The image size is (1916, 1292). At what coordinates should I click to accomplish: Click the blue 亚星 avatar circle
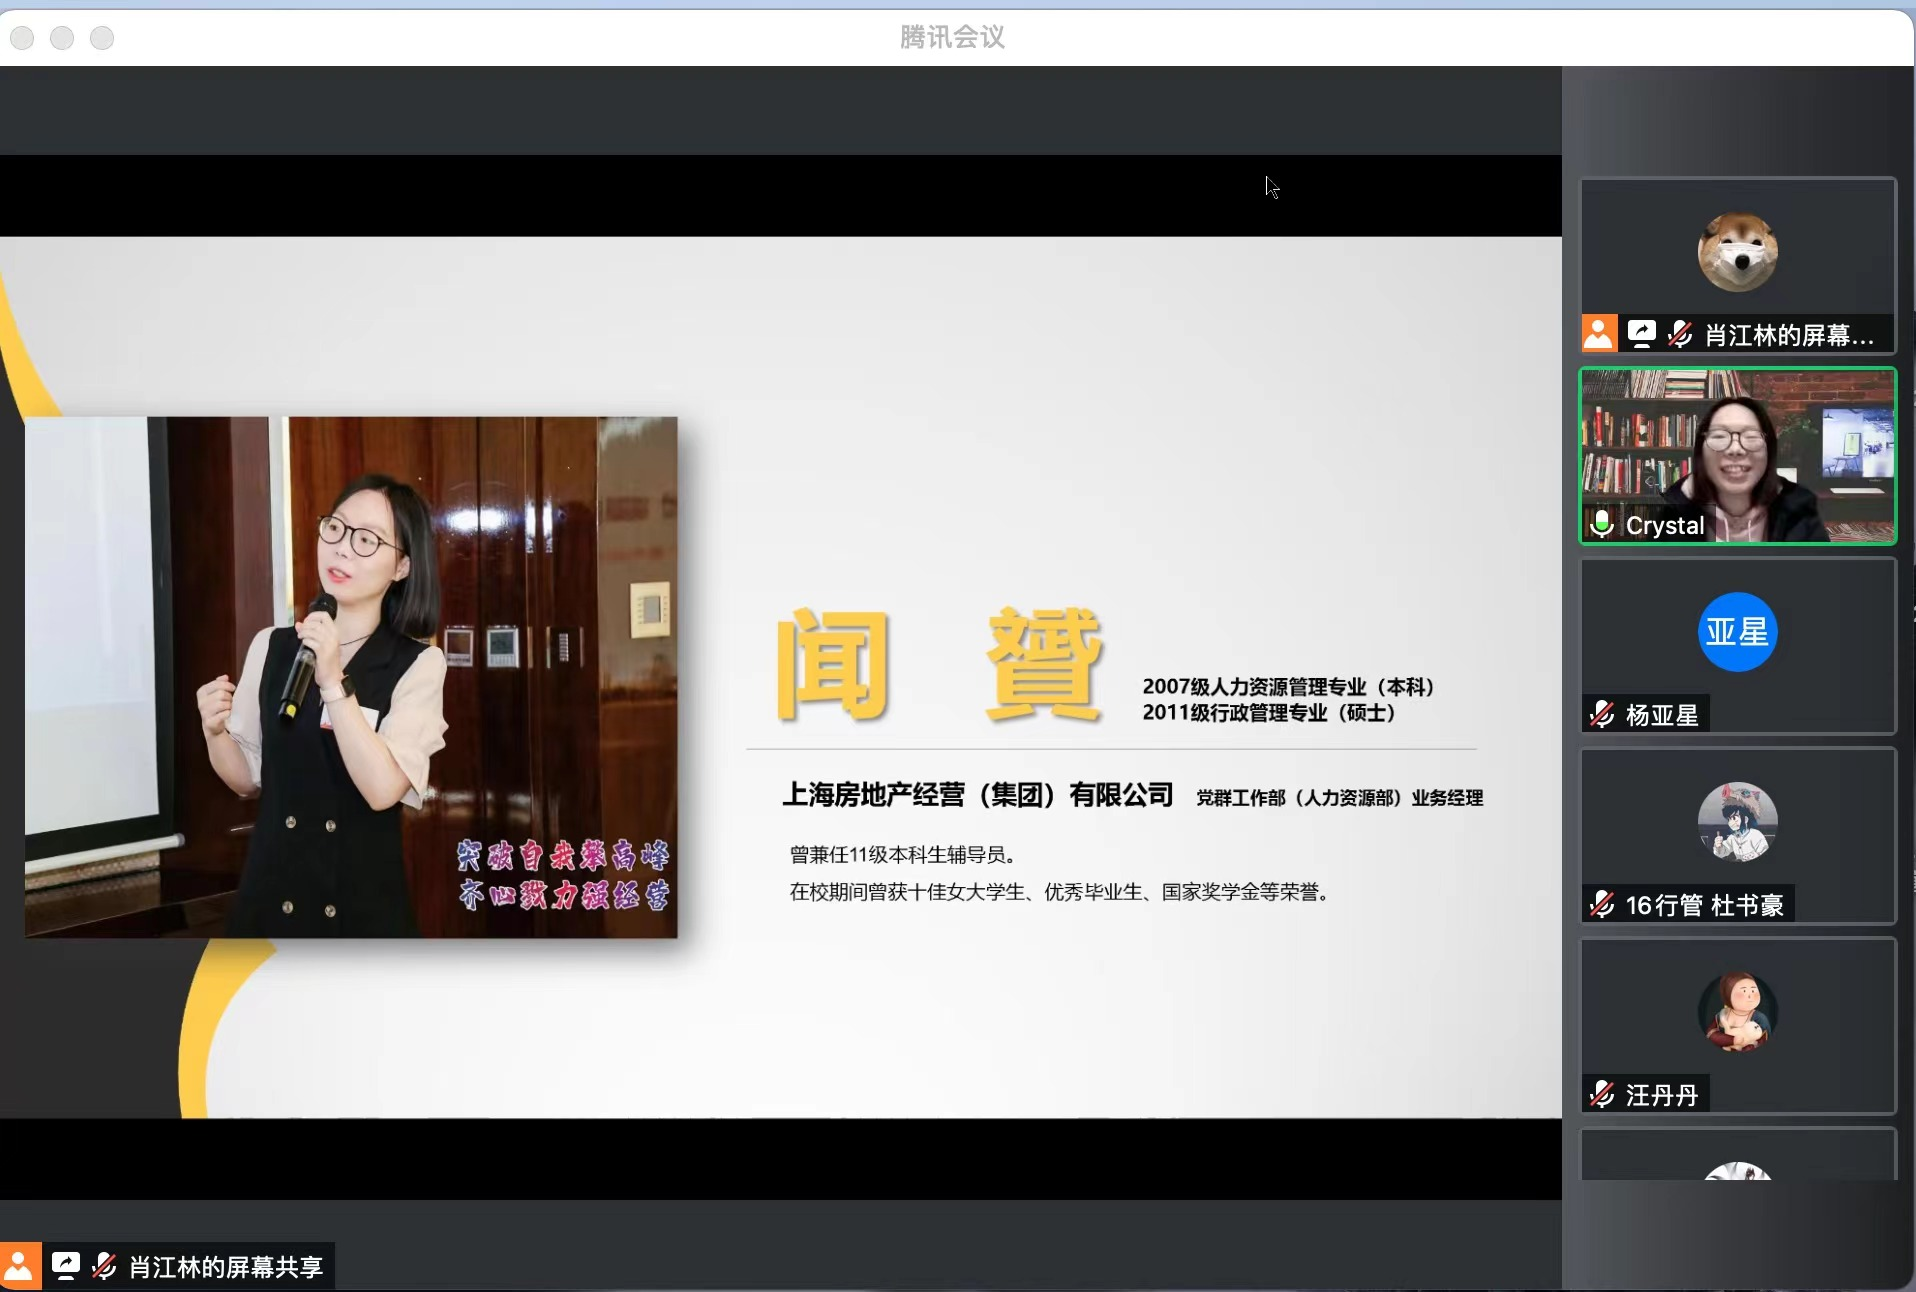[x=1738, y=632]
